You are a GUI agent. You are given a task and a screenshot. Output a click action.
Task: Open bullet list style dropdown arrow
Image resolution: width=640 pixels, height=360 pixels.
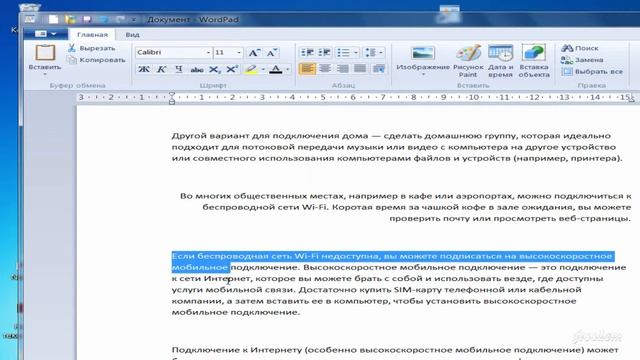356,53
